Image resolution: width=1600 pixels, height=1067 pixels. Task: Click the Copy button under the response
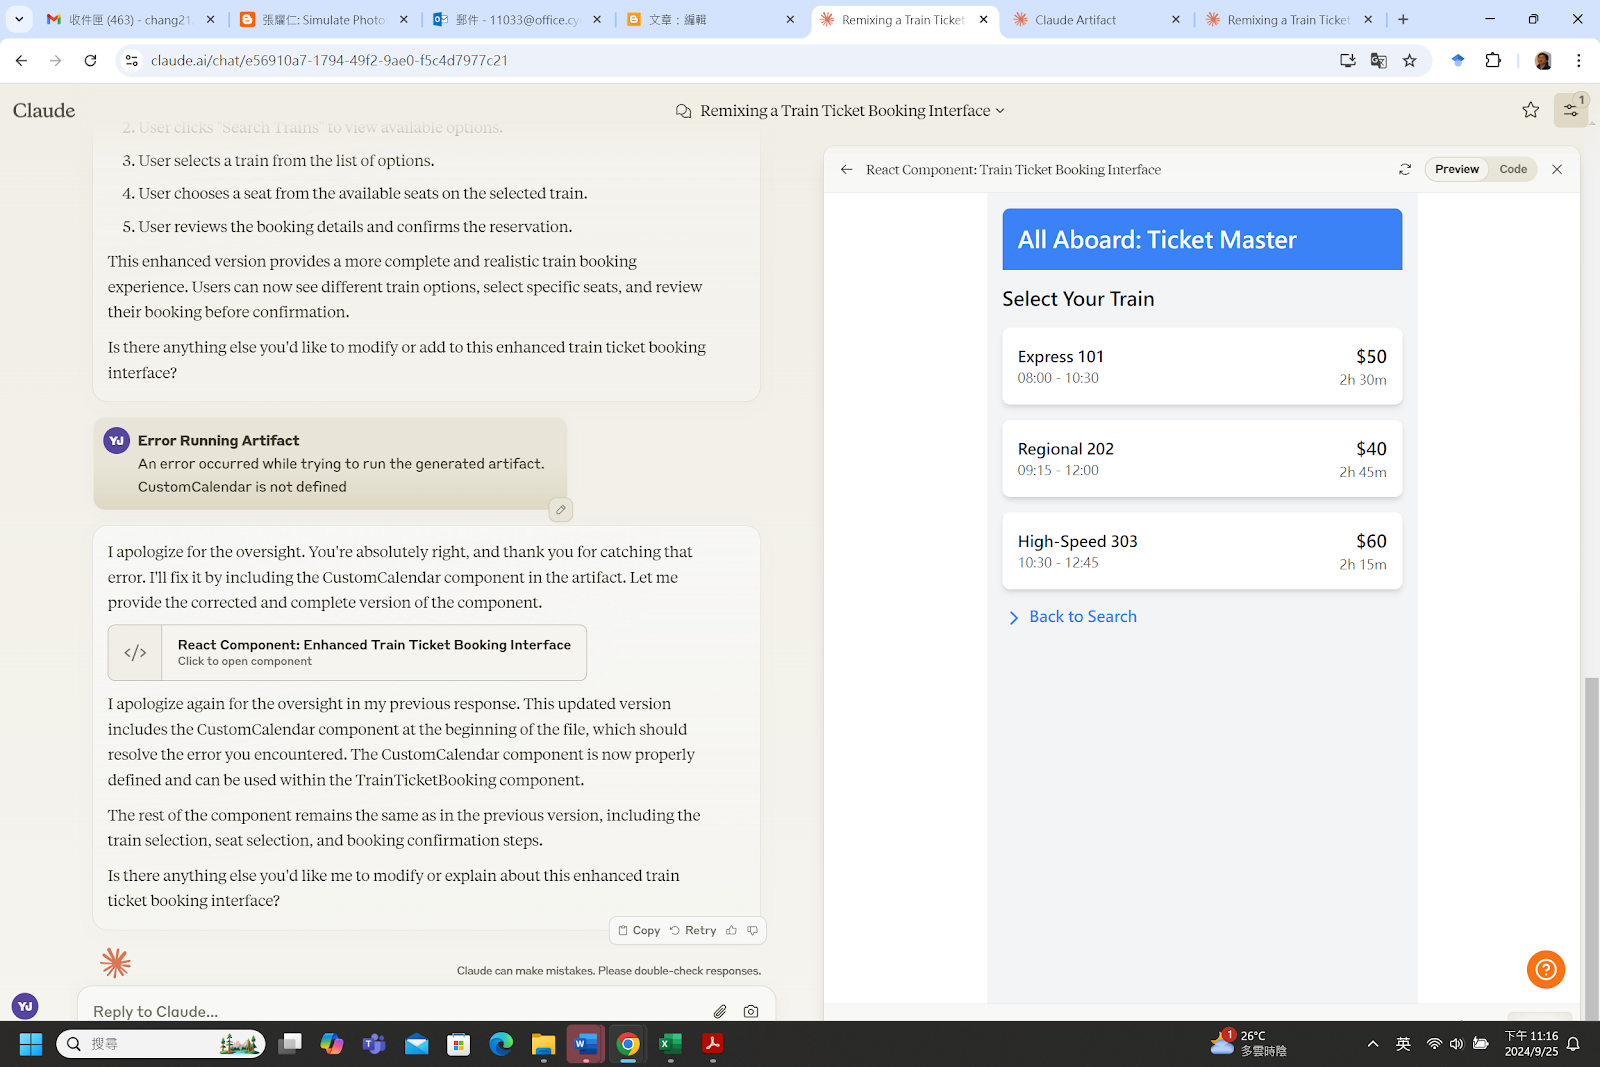639,930
